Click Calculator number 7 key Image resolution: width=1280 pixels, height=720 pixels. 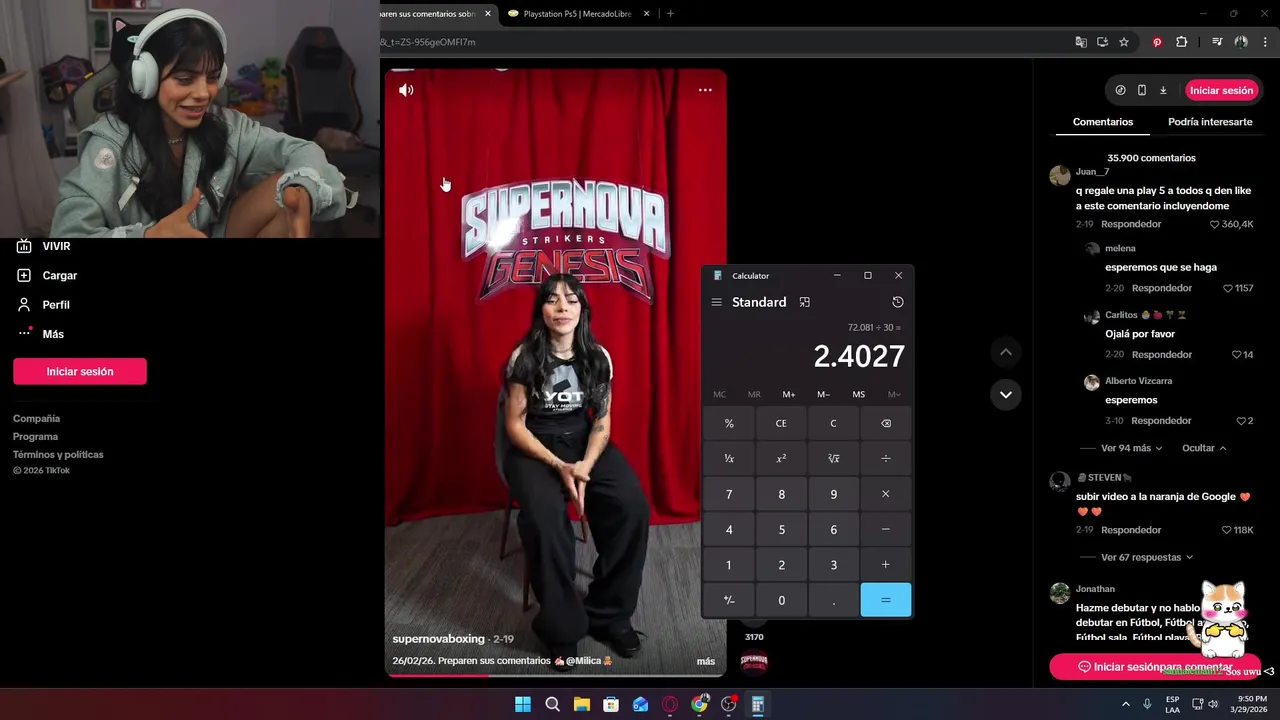pyautogui.click(x=729, y=494)
